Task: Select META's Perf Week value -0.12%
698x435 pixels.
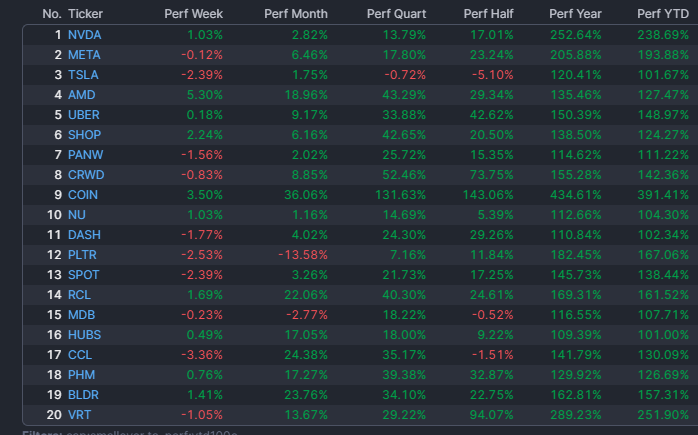Action: pos(202,55)
